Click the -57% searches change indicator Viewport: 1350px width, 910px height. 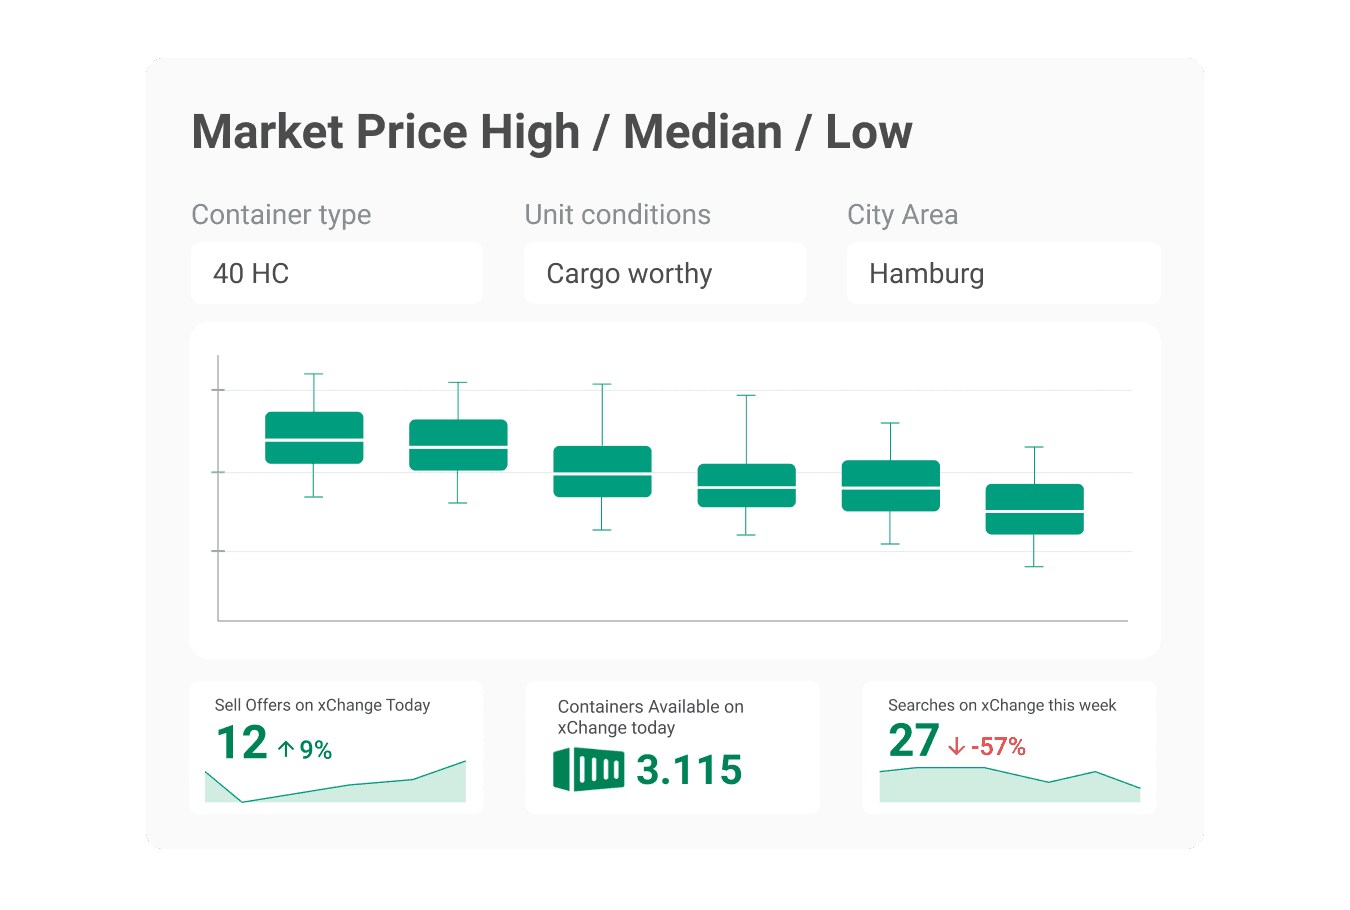[x=997, y=747]
